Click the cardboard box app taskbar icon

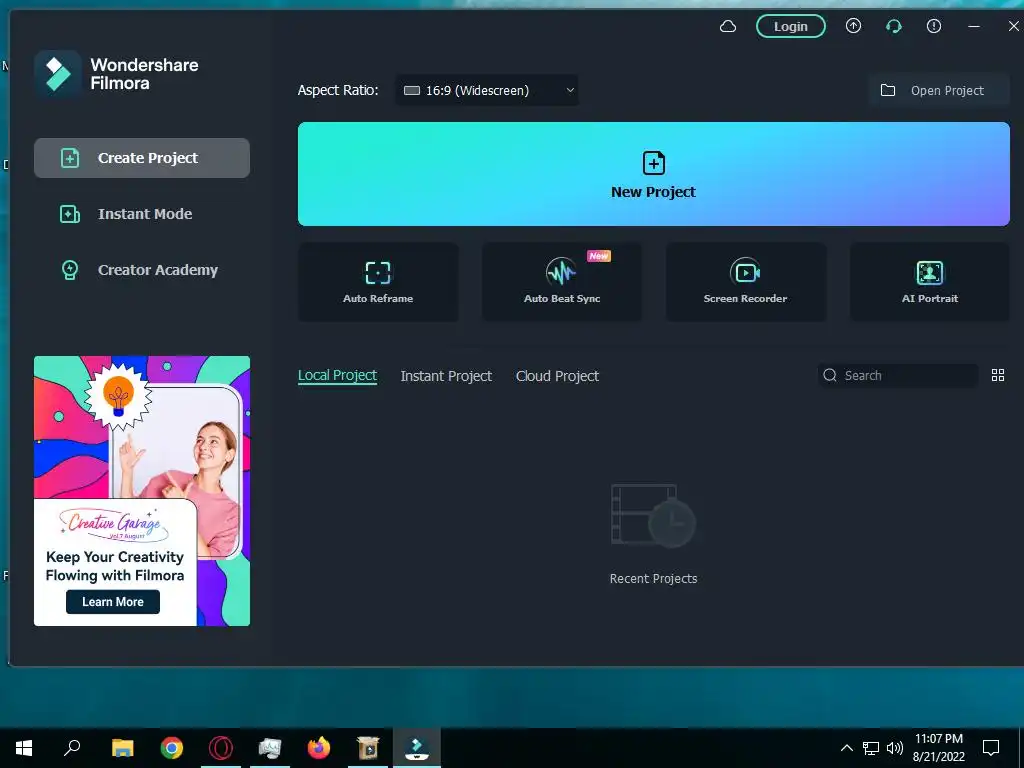[368, 748]
